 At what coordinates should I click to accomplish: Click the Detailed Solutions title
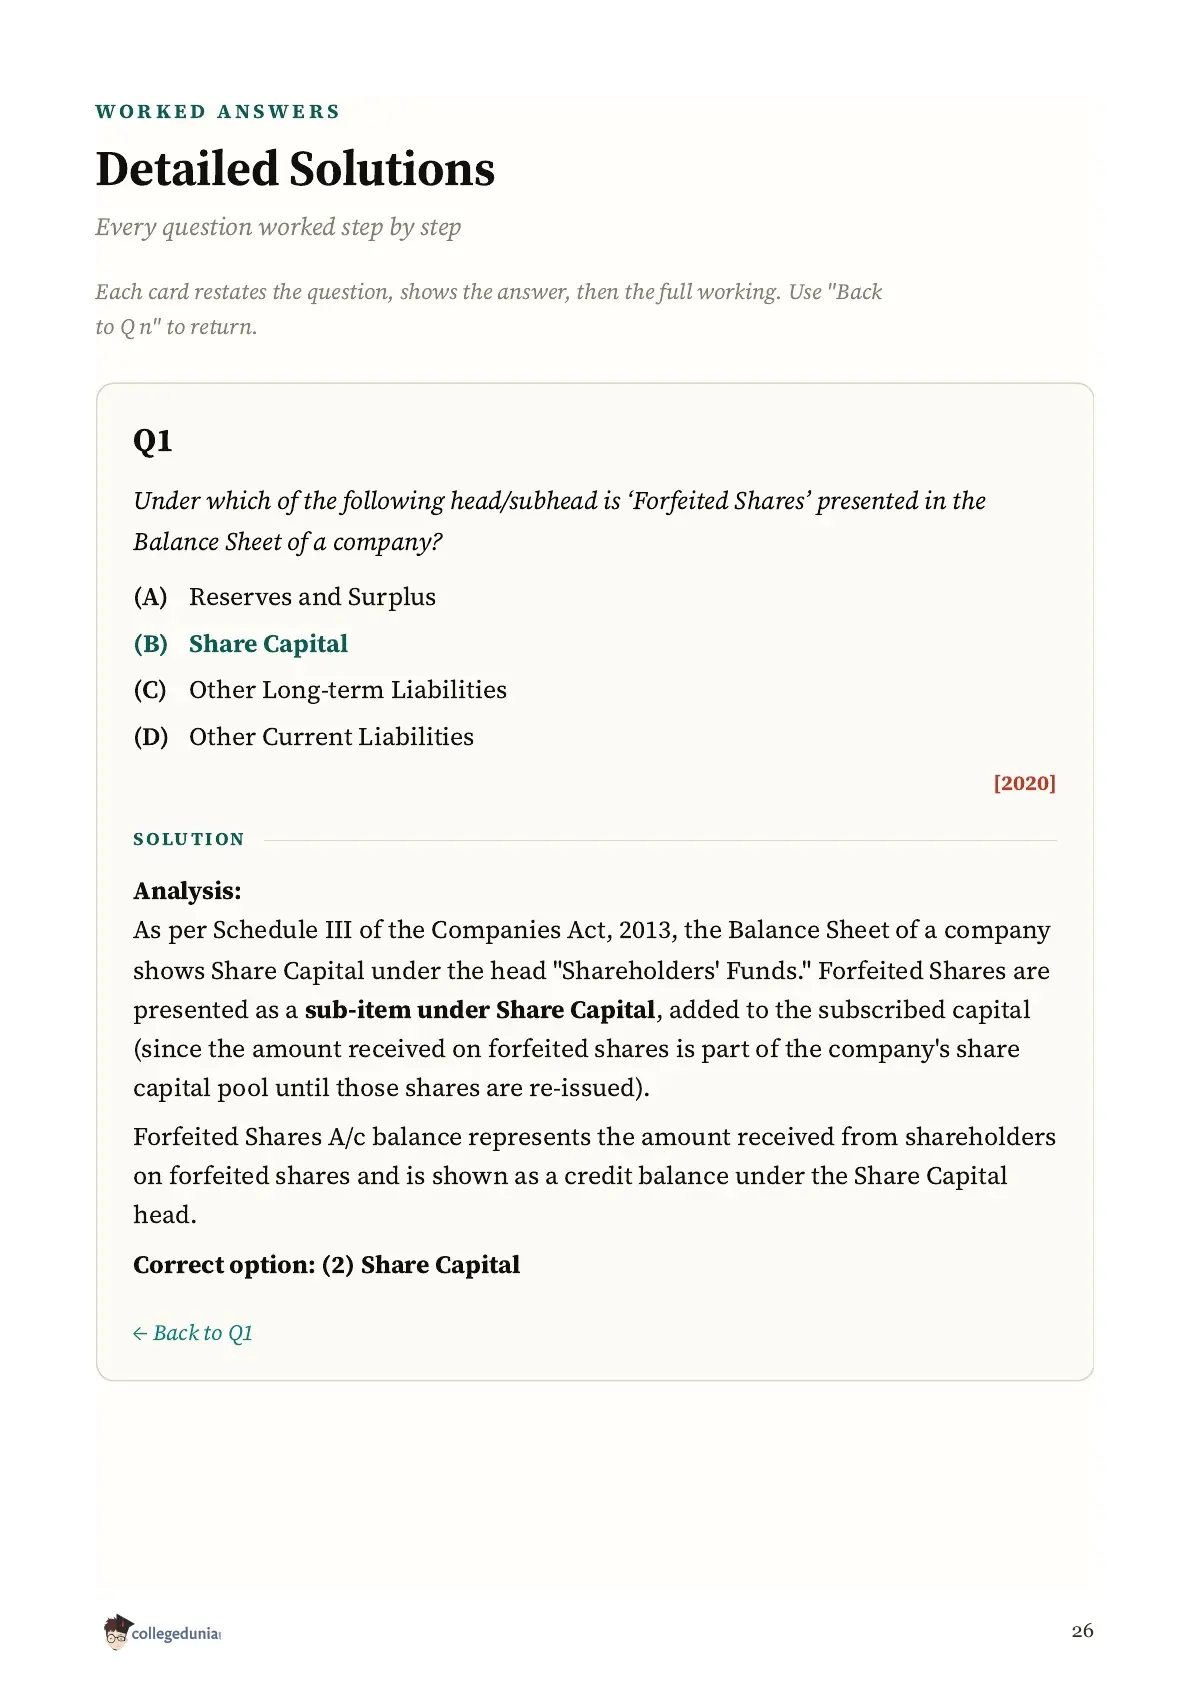click(x=295, y=168)
